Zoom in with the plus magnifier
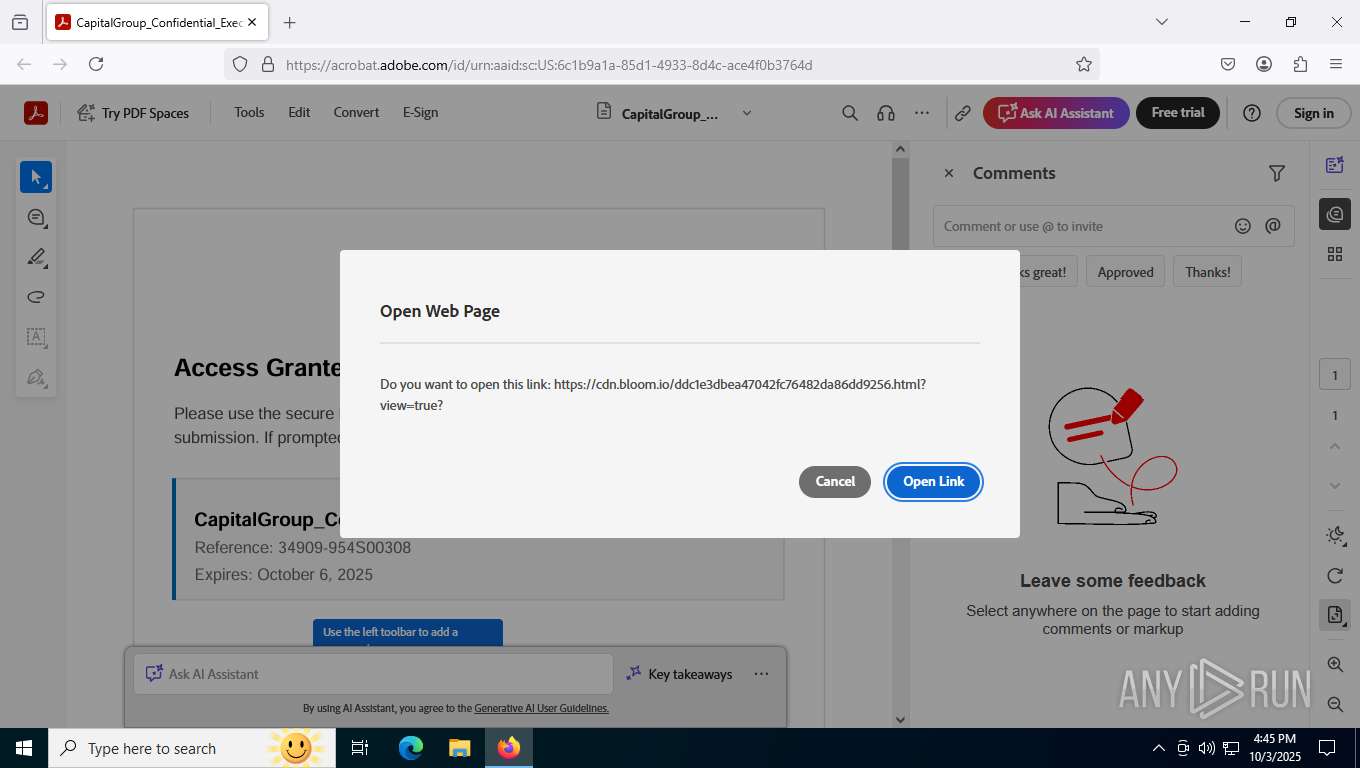Viewport: 1360px width, 768px height. point(1335,664)
